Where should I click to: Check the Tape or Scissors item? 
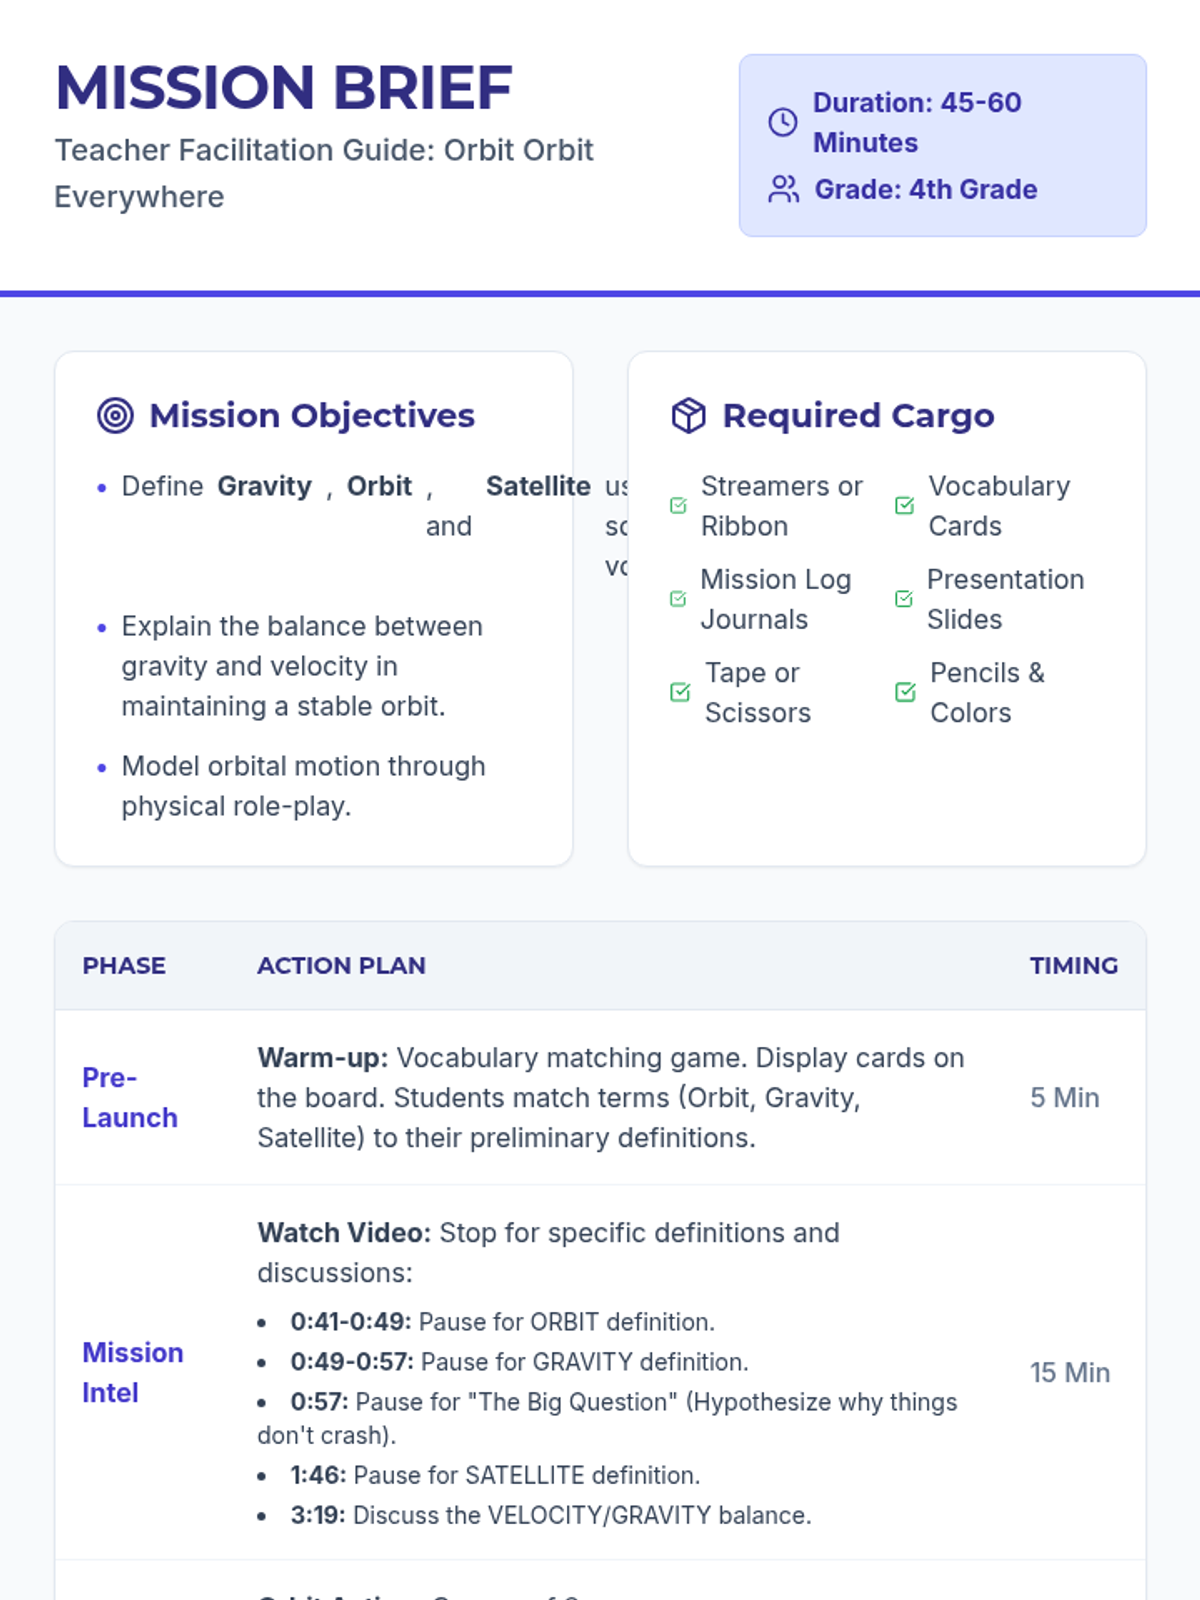tap(680, 692)
